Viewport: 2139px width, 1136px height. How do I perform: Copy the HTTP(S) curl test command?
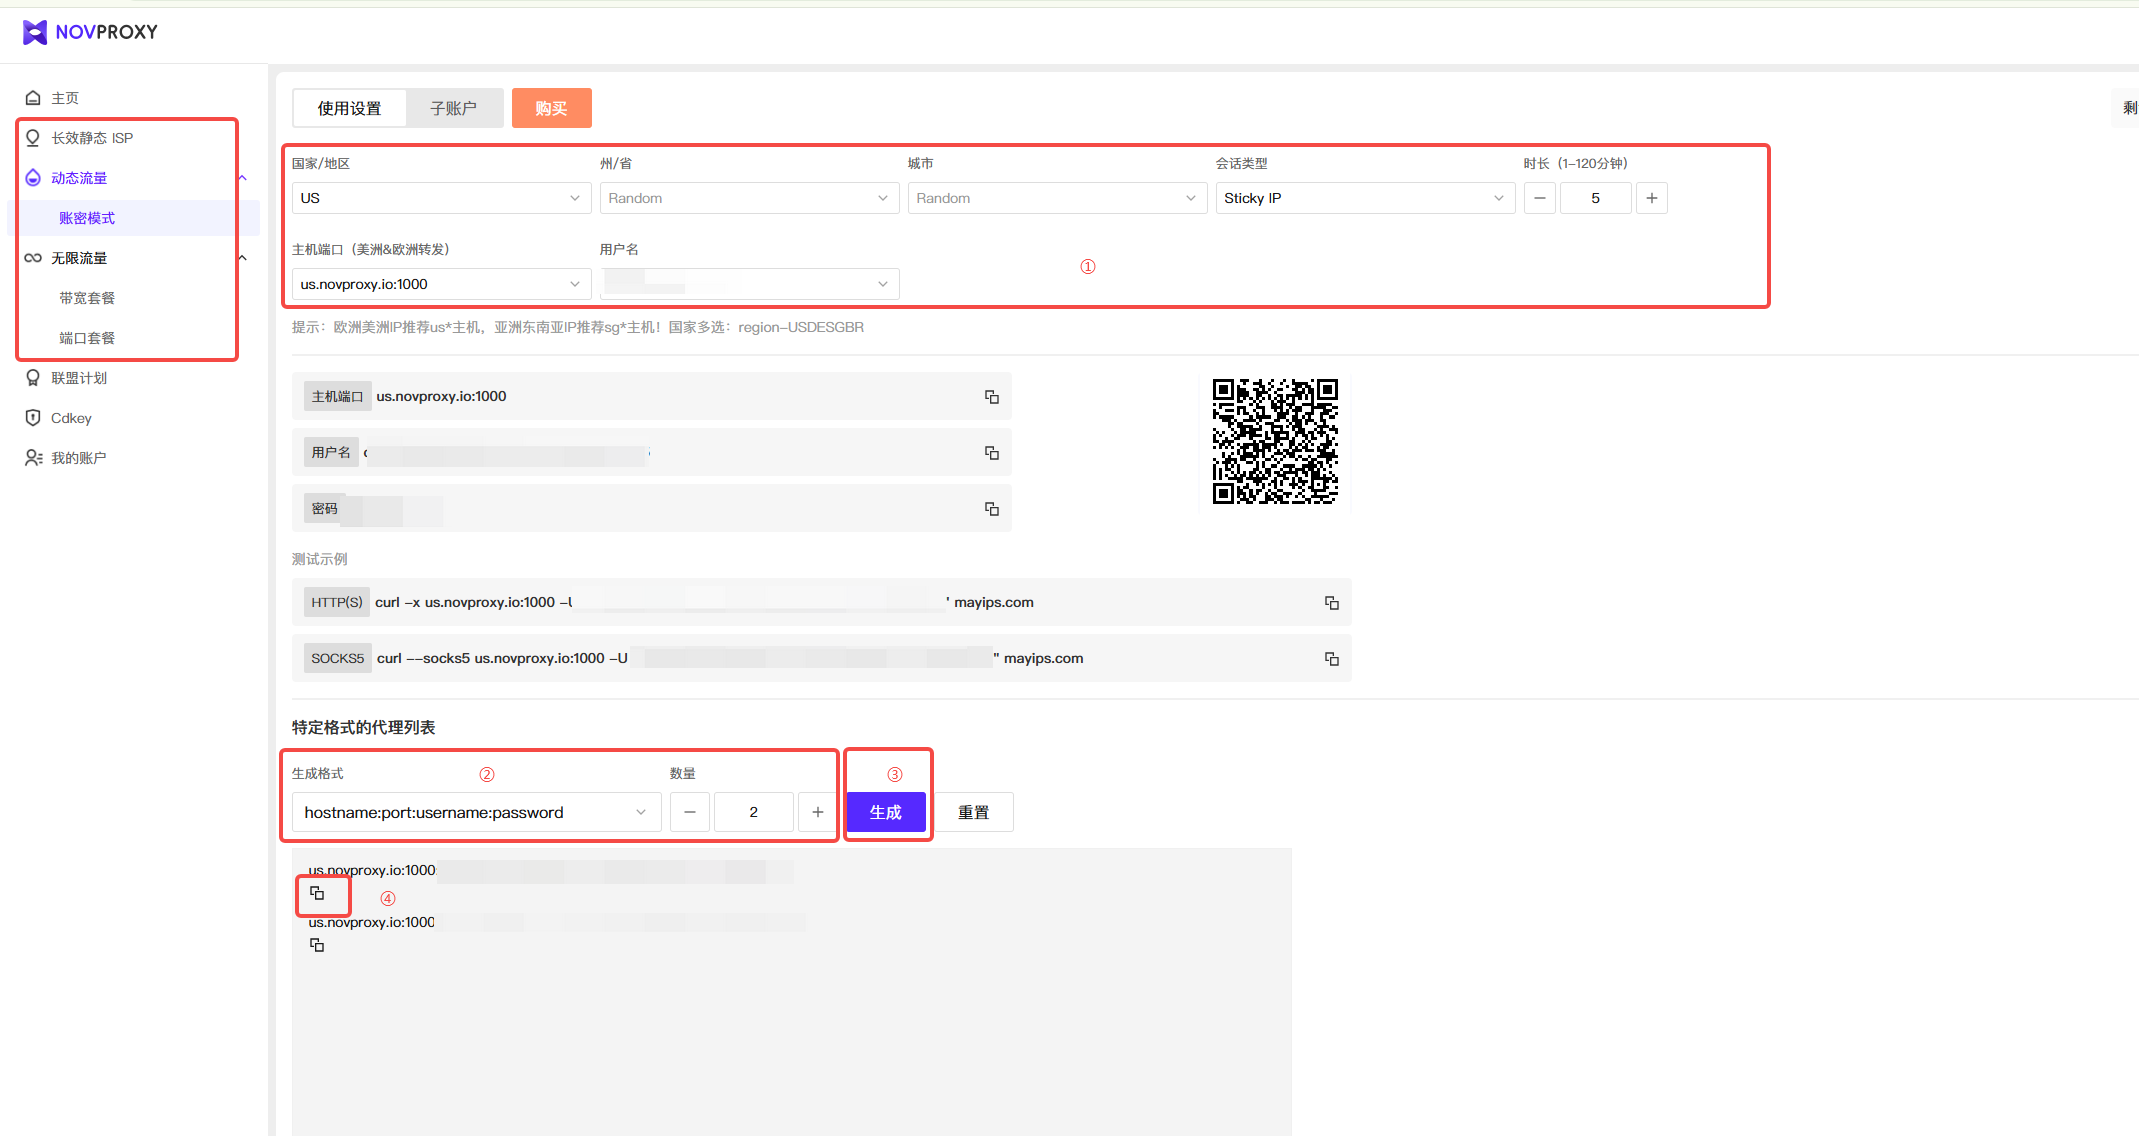coord(1331,603)
